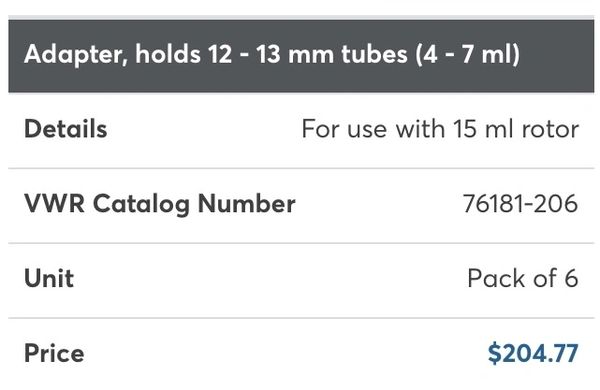600x390 pixels.
Task: Click the digit '6' in Unit value
Action: pyautogui.click(x=571, y=278)
